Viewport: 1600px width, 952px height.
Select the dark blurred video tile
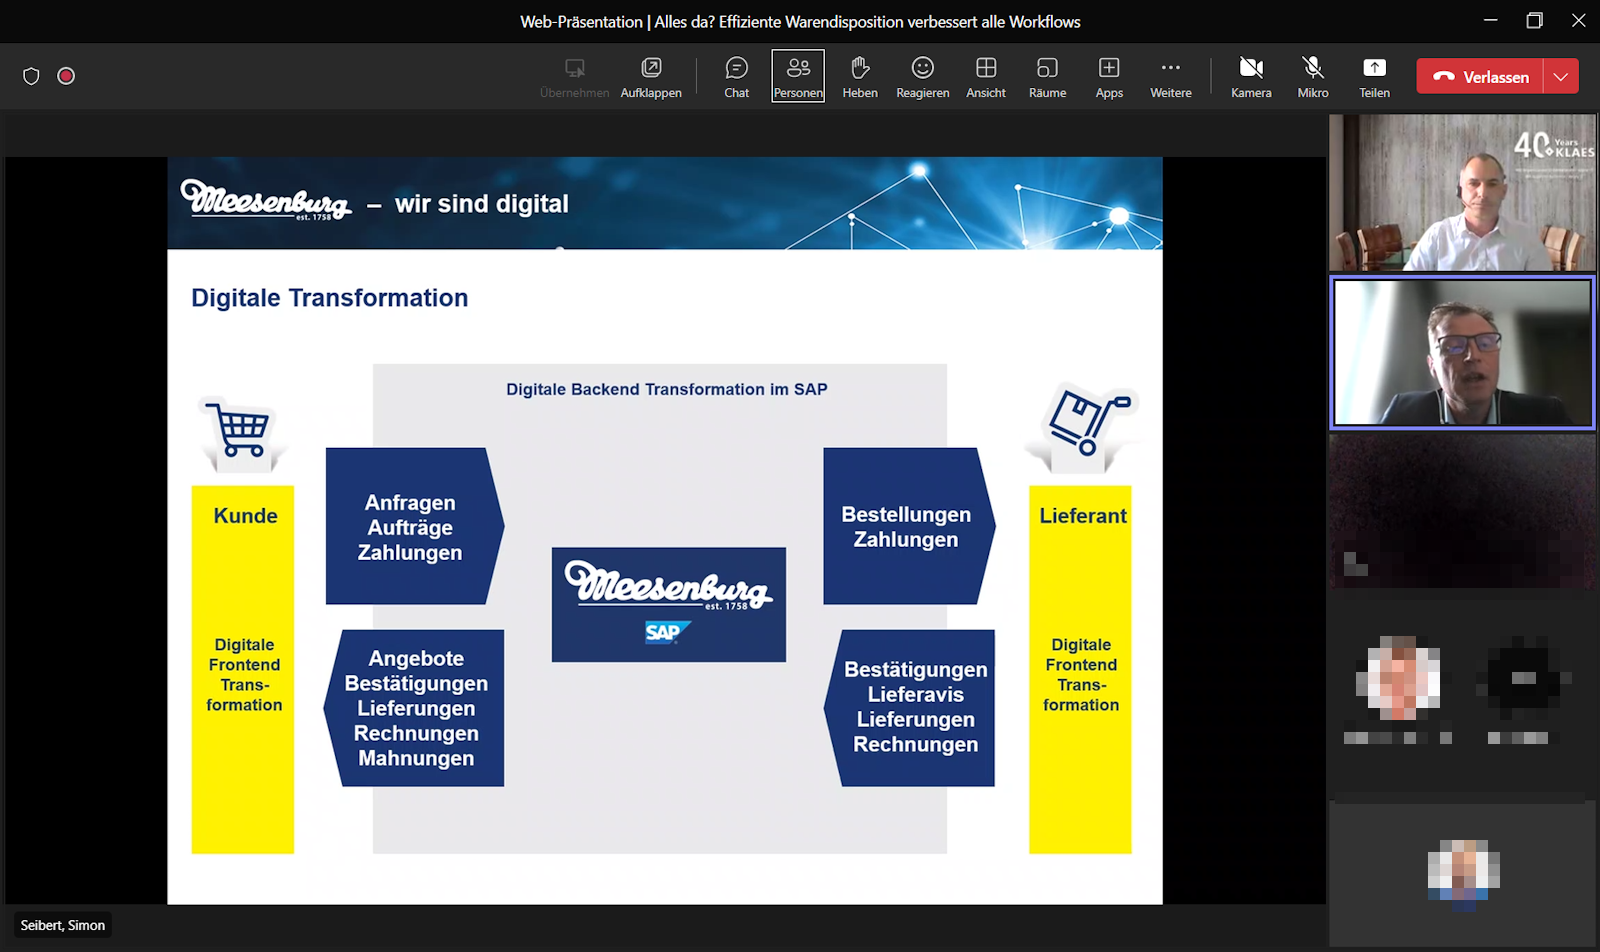pyautogui.click(x=1462, y=510)
